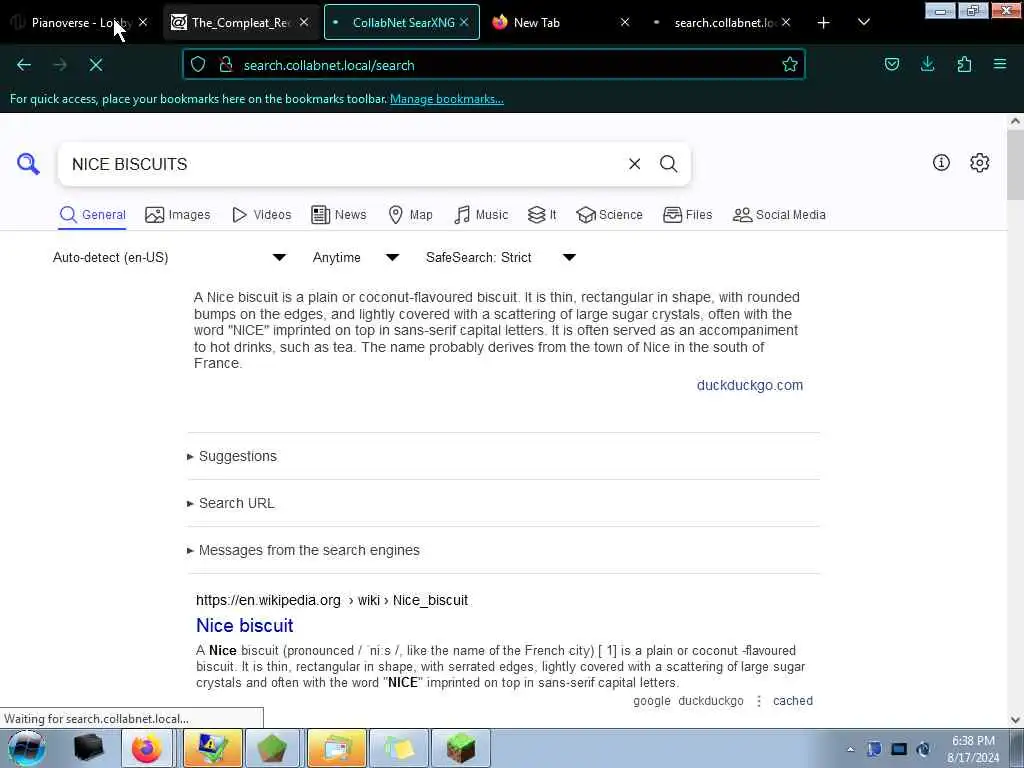Open the preferences gear icon
1024x768 pixels.
980,163
